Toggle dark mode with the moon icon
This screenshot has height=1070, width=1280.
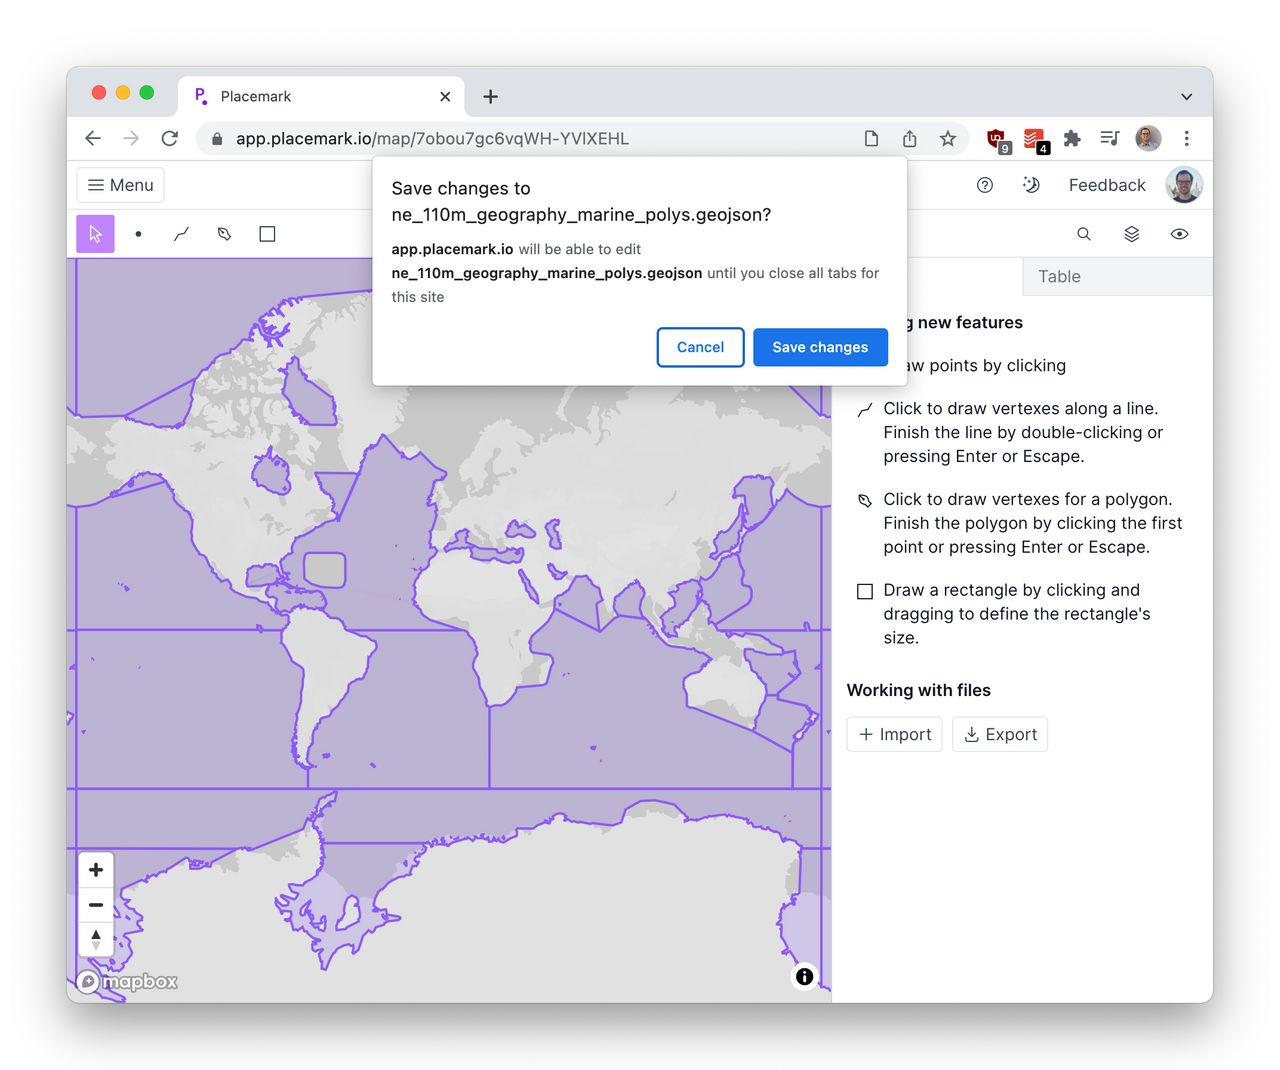pos(1031,185)
